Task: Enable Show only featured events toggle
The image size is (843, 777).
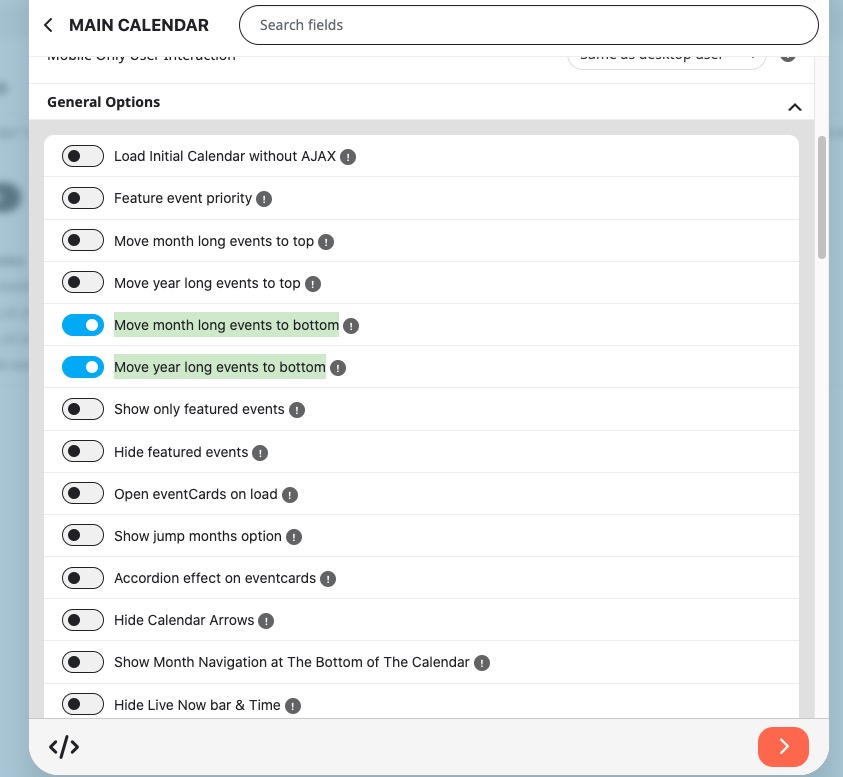Action: (x=83, y=409)
